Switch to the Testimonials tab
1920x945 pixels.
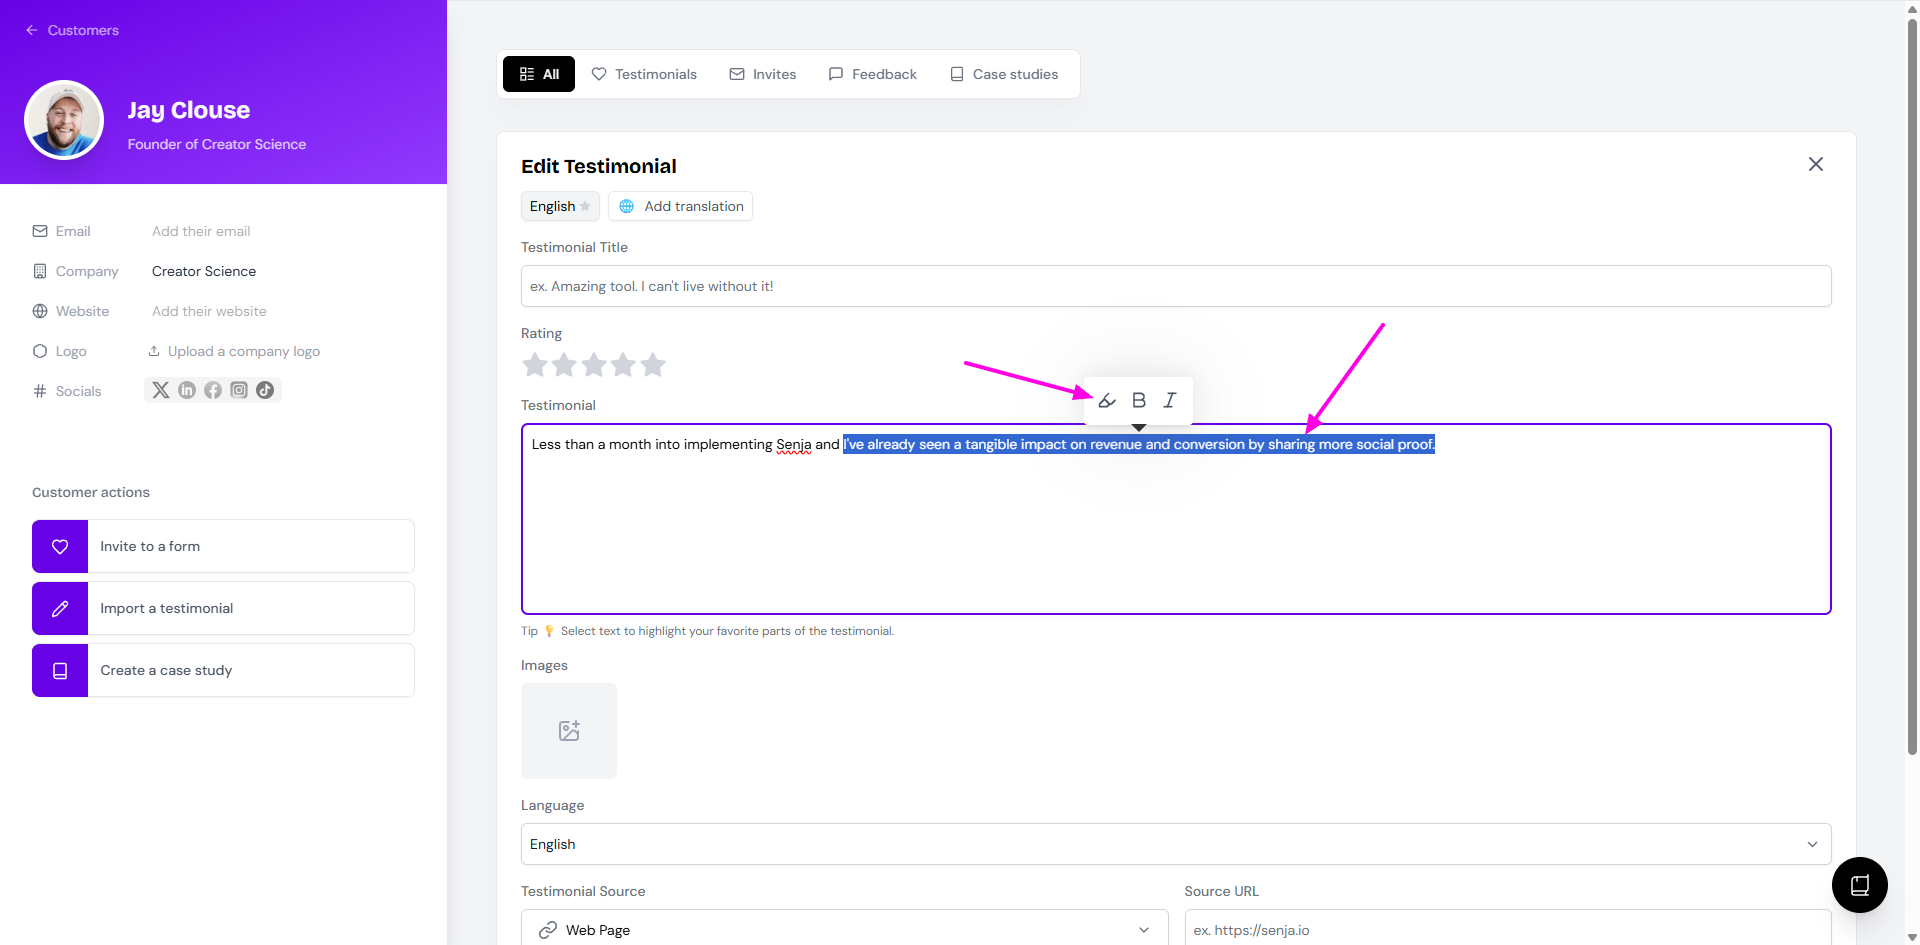tap(644, 74)
